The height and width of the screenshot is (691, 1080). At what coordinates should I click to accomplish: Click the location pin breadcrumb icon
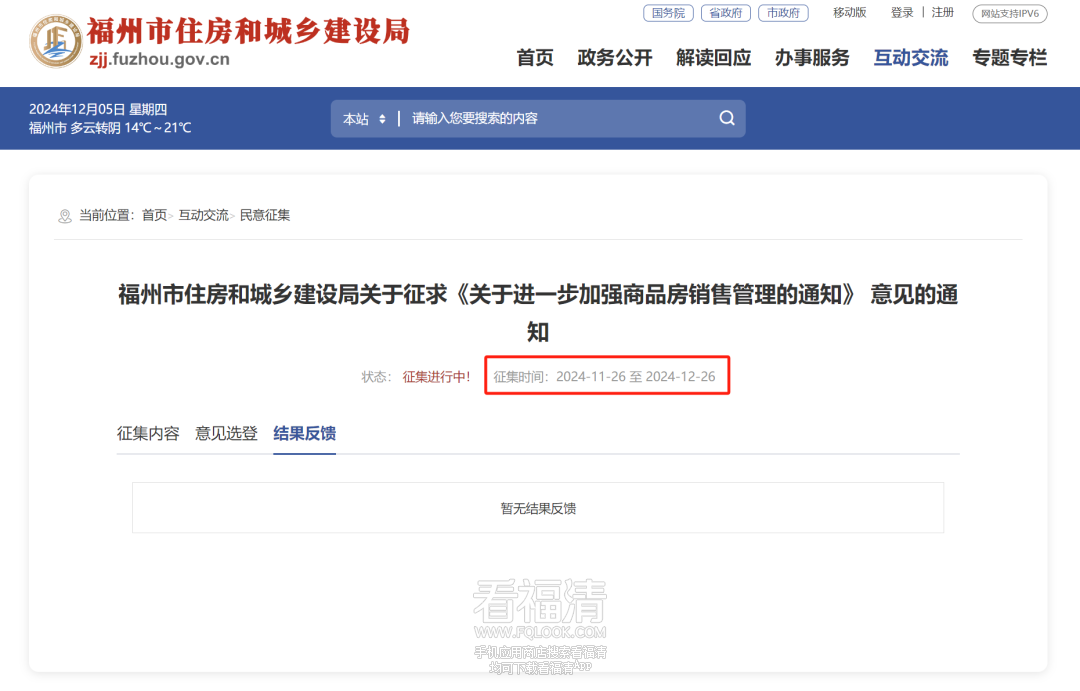click(x=65, y=216)
